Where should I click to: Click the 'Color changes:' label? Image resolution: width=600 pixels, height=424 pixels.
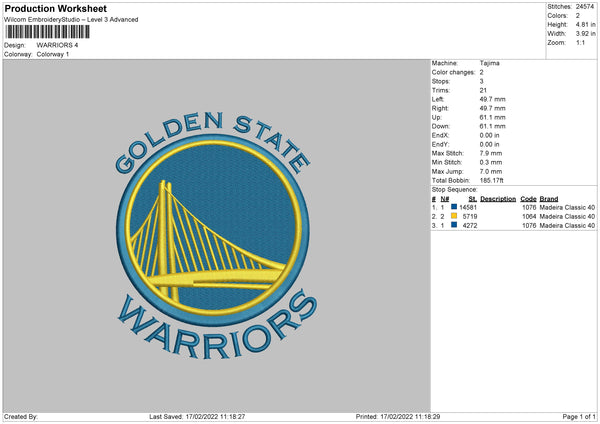453,72
